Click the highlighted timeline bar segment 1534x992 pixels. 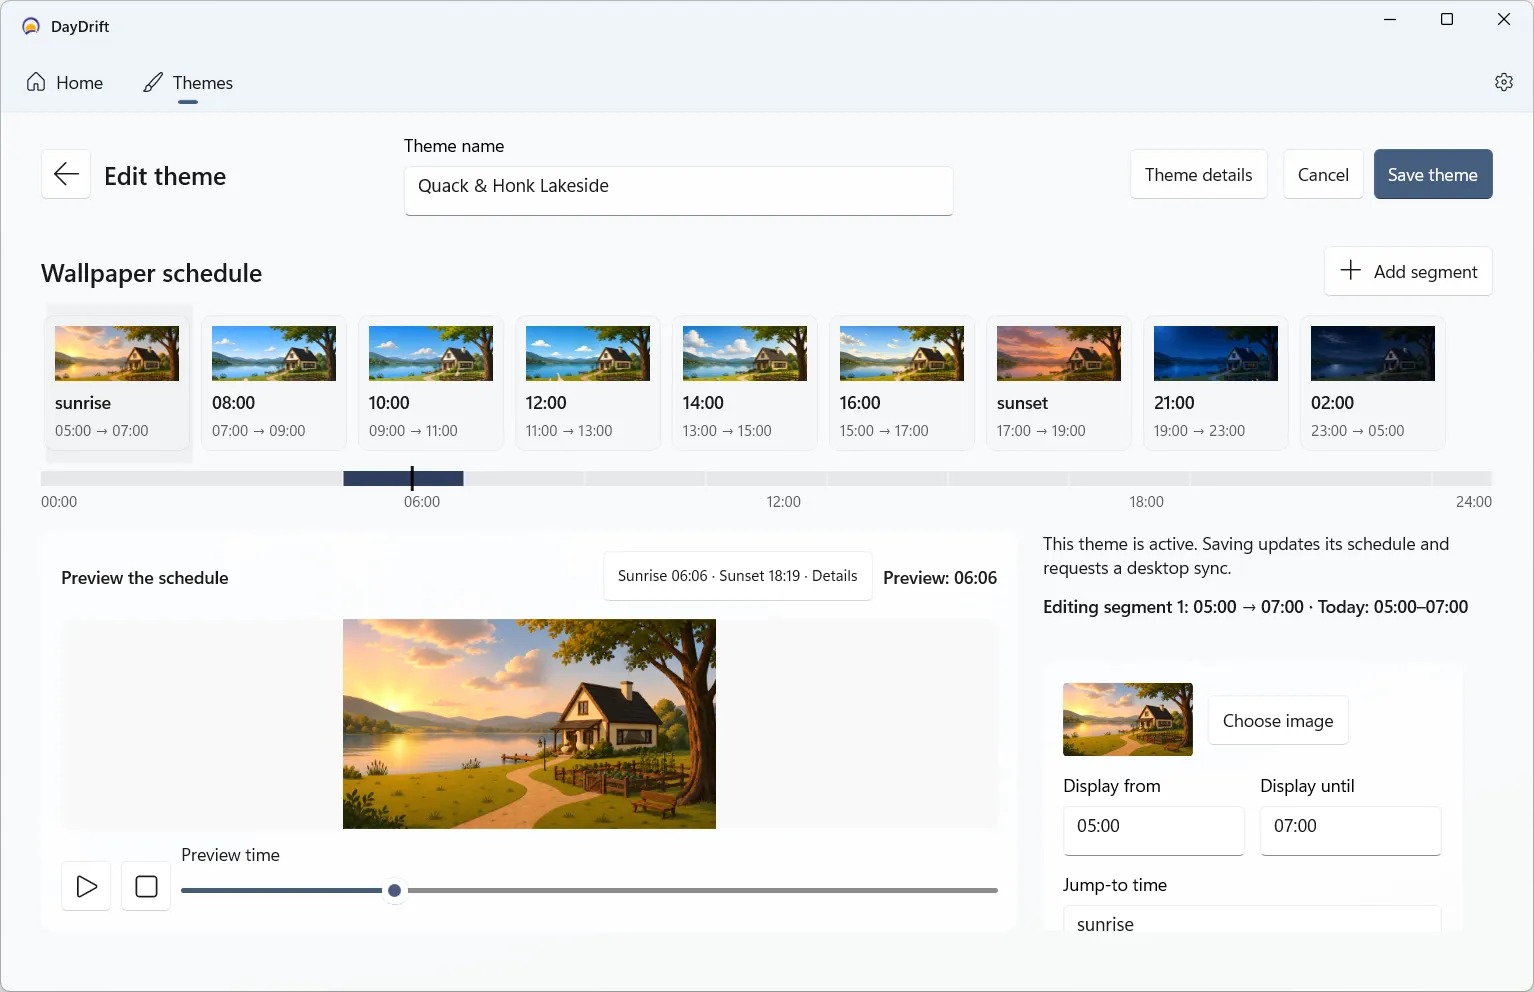point(403,478)
